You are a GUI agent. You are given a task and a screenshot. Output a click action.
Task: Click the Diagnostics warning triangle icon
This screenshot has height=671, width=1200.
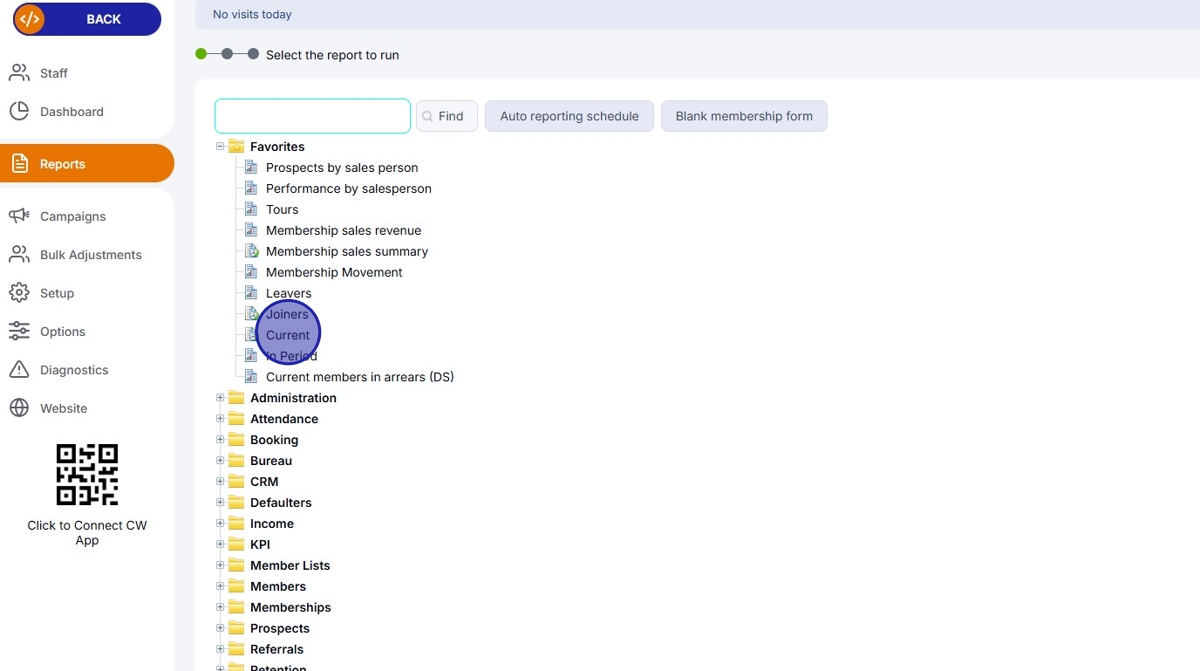pos(19,370)
